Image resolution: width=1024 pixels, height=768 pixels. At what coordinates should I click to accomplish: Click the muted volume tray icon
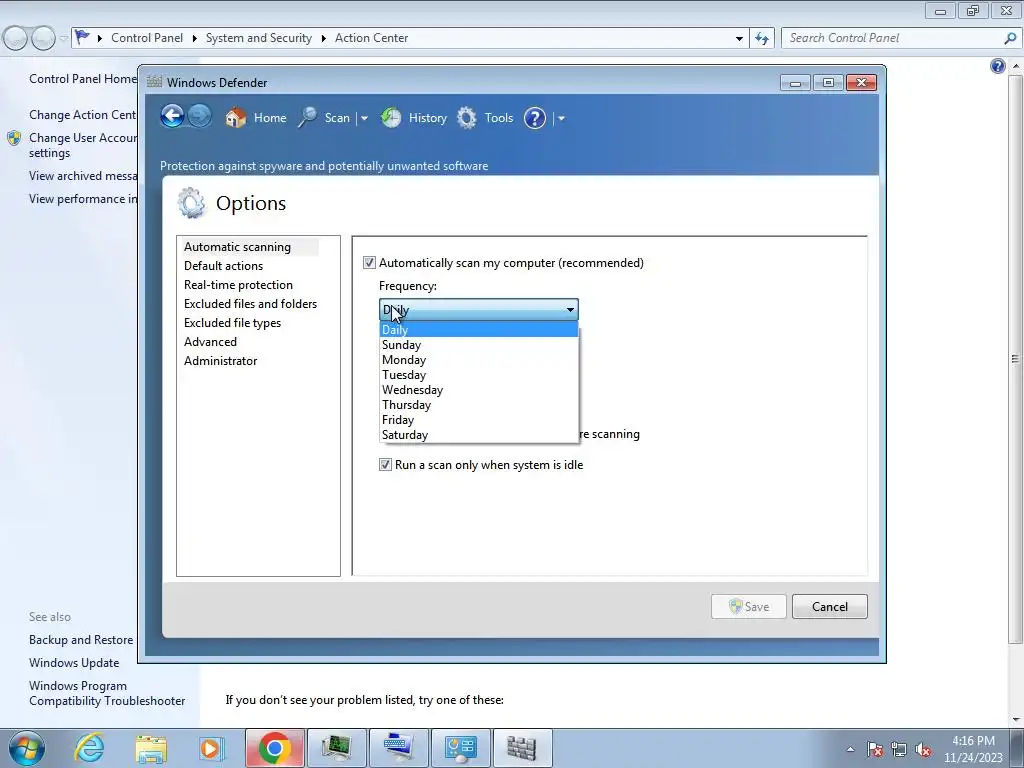point(923,749)
